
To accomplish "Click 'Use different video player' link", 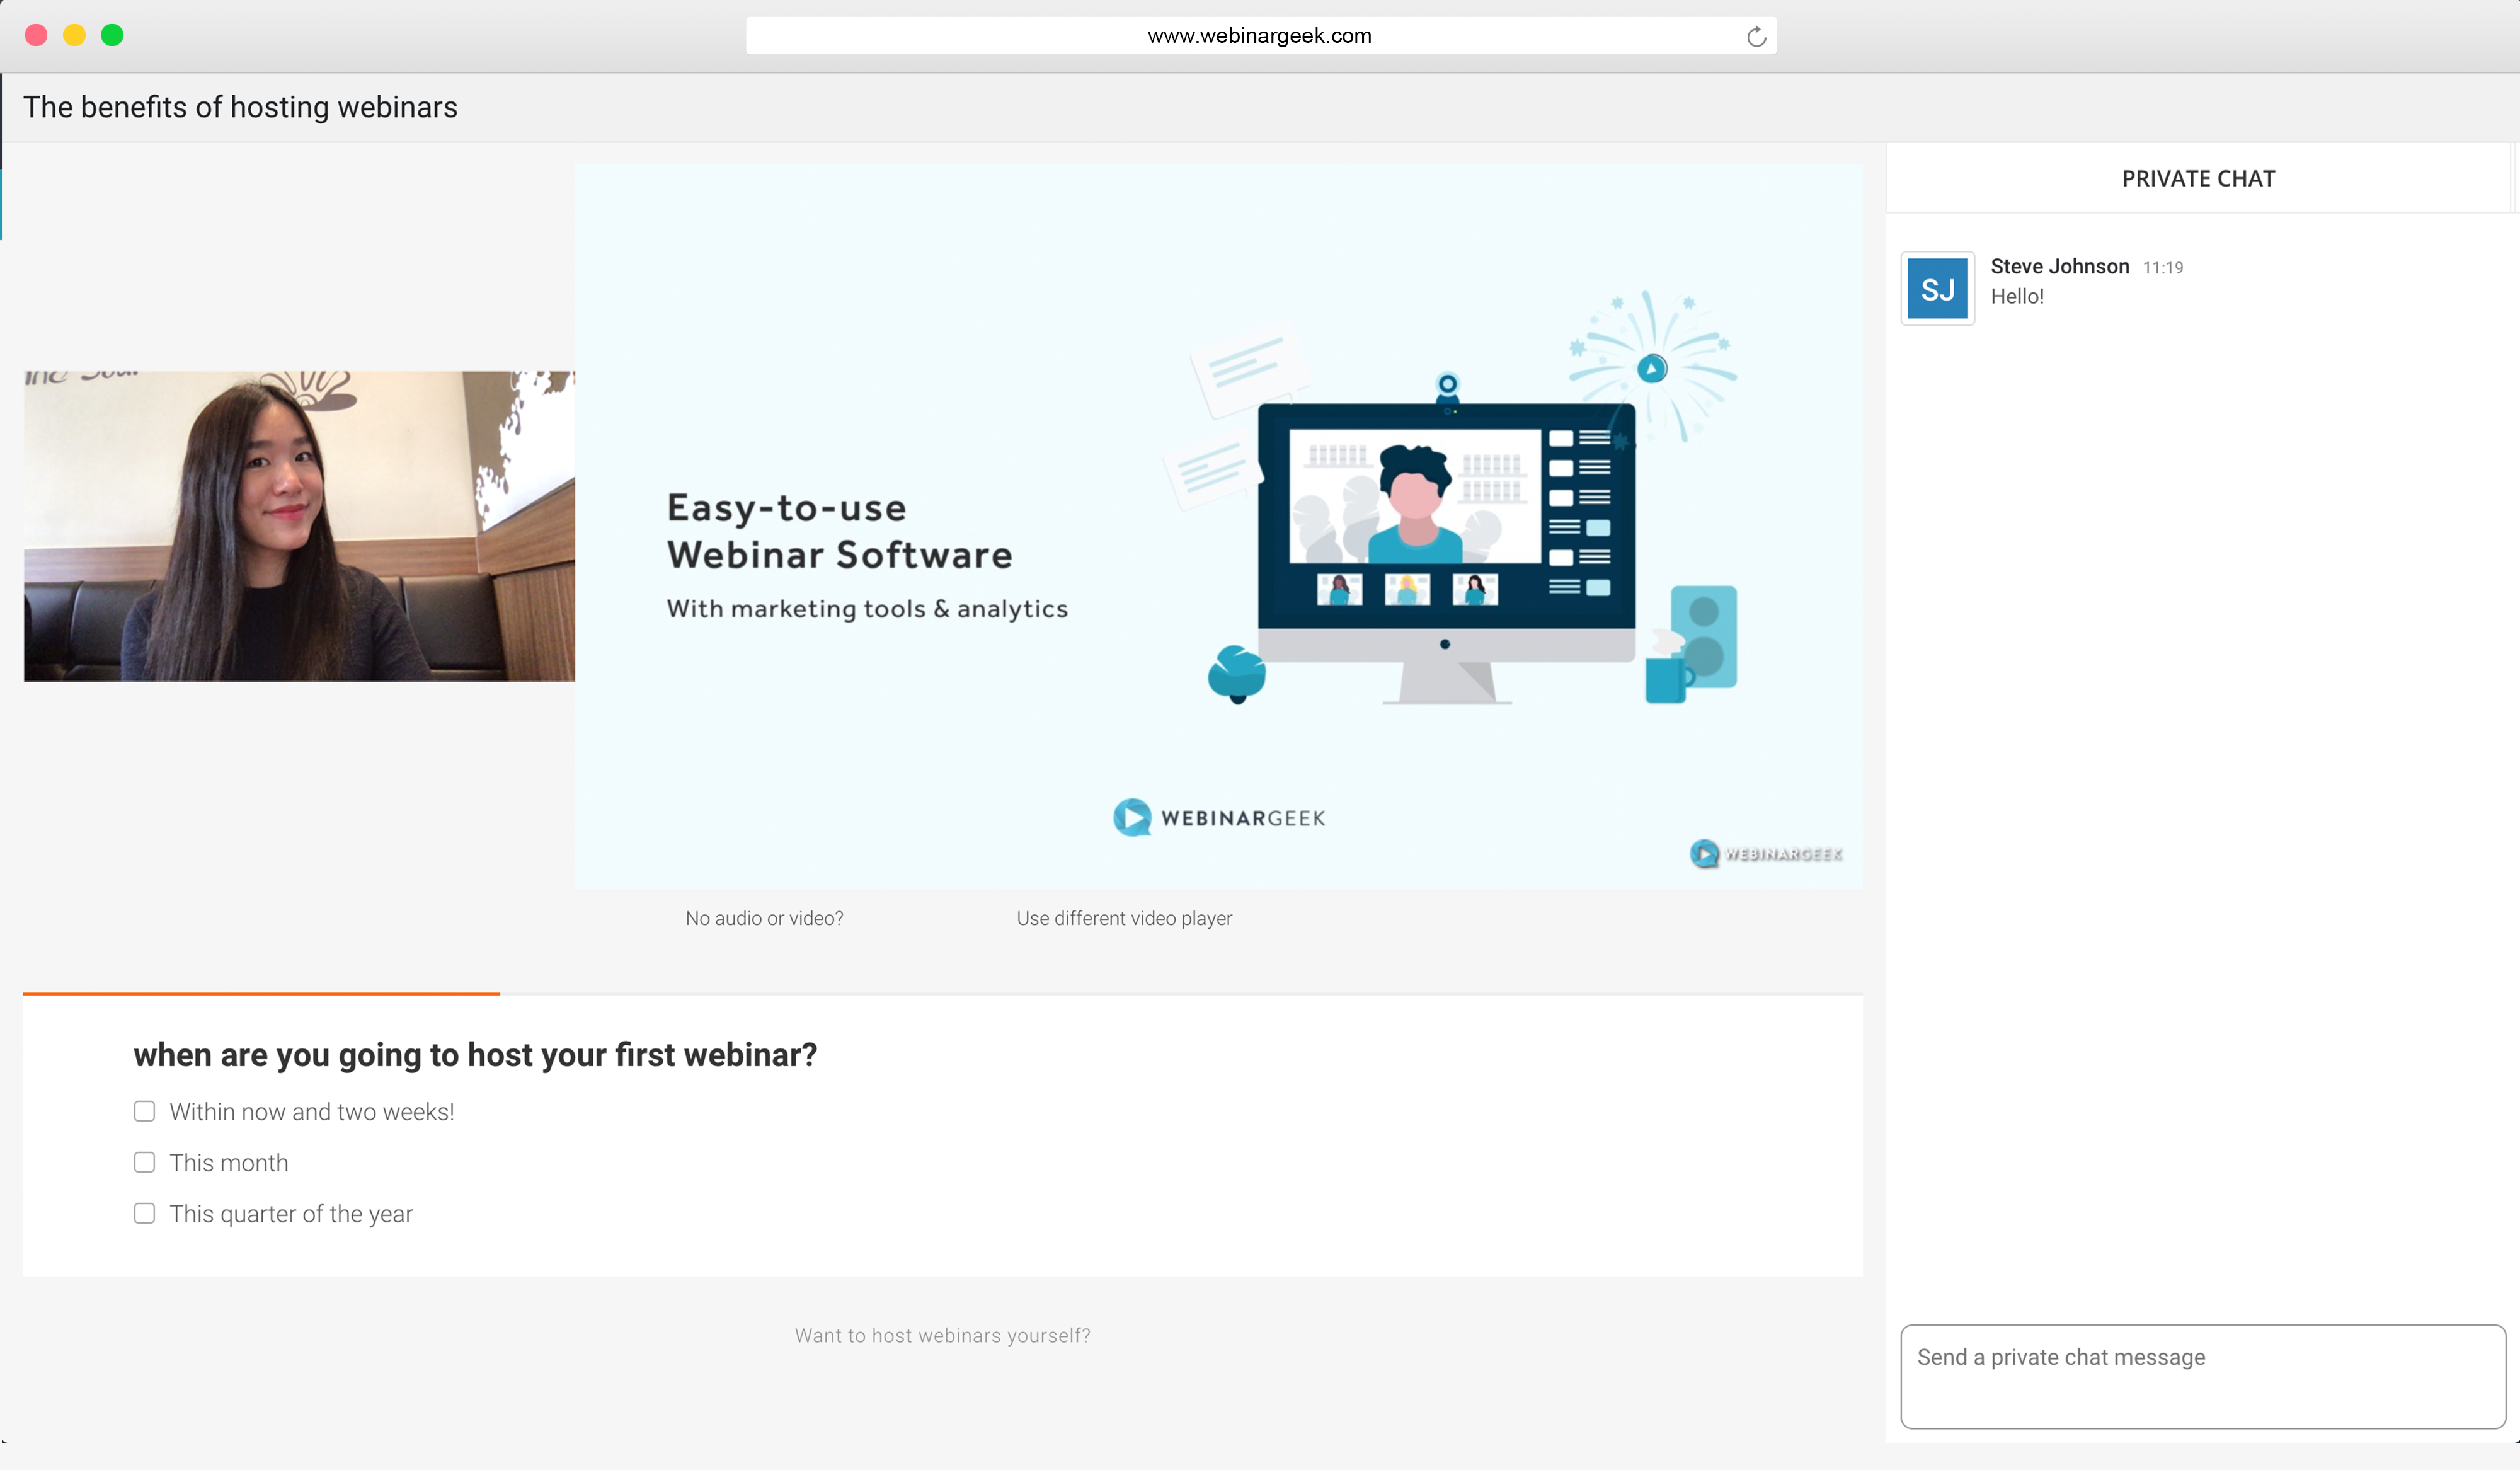I will (x=1124, y=918).
